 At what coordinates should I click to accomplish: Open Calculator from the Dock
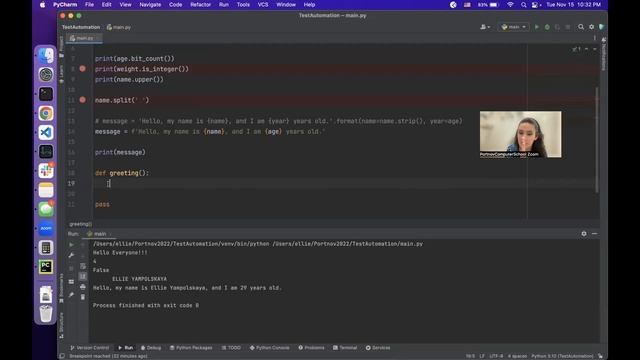point(46,247)
